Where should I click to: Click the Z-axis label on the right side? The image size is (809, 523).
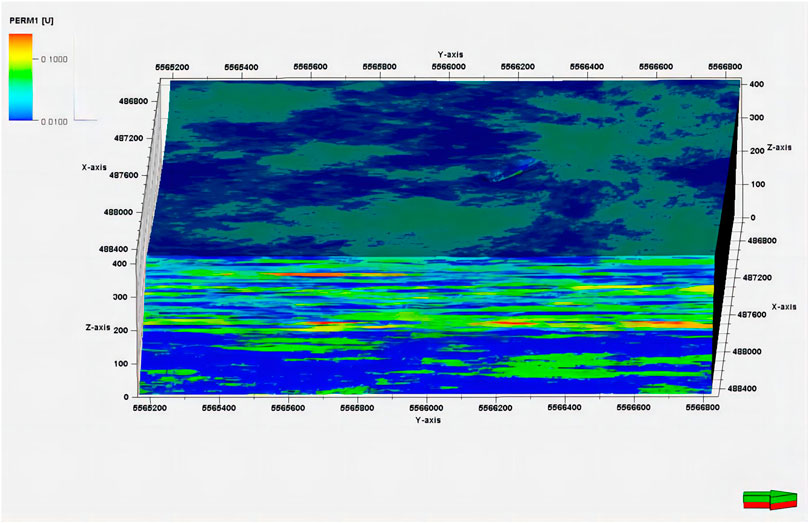(x=779, y=147)
